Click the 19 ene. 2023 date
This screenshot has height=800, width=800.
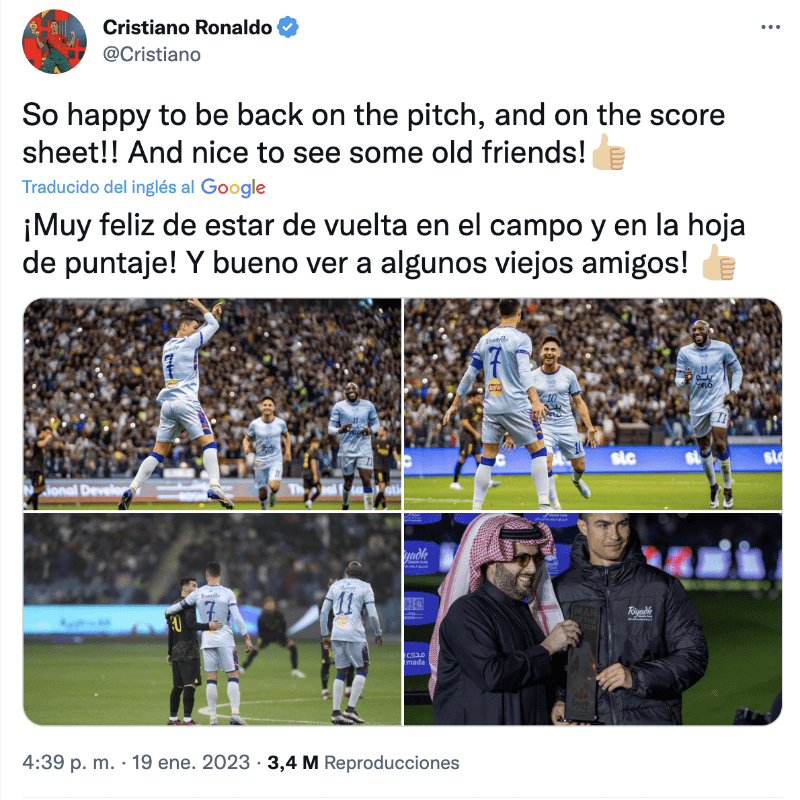[x=191, y=763]
